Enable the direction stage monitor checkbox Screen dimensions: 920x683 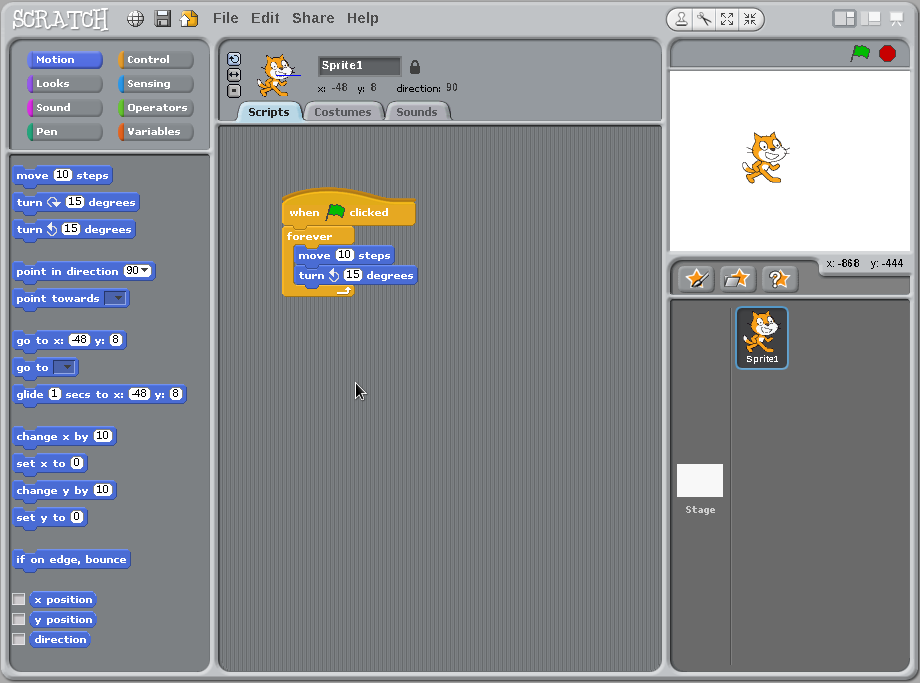(x=19, y=639)
